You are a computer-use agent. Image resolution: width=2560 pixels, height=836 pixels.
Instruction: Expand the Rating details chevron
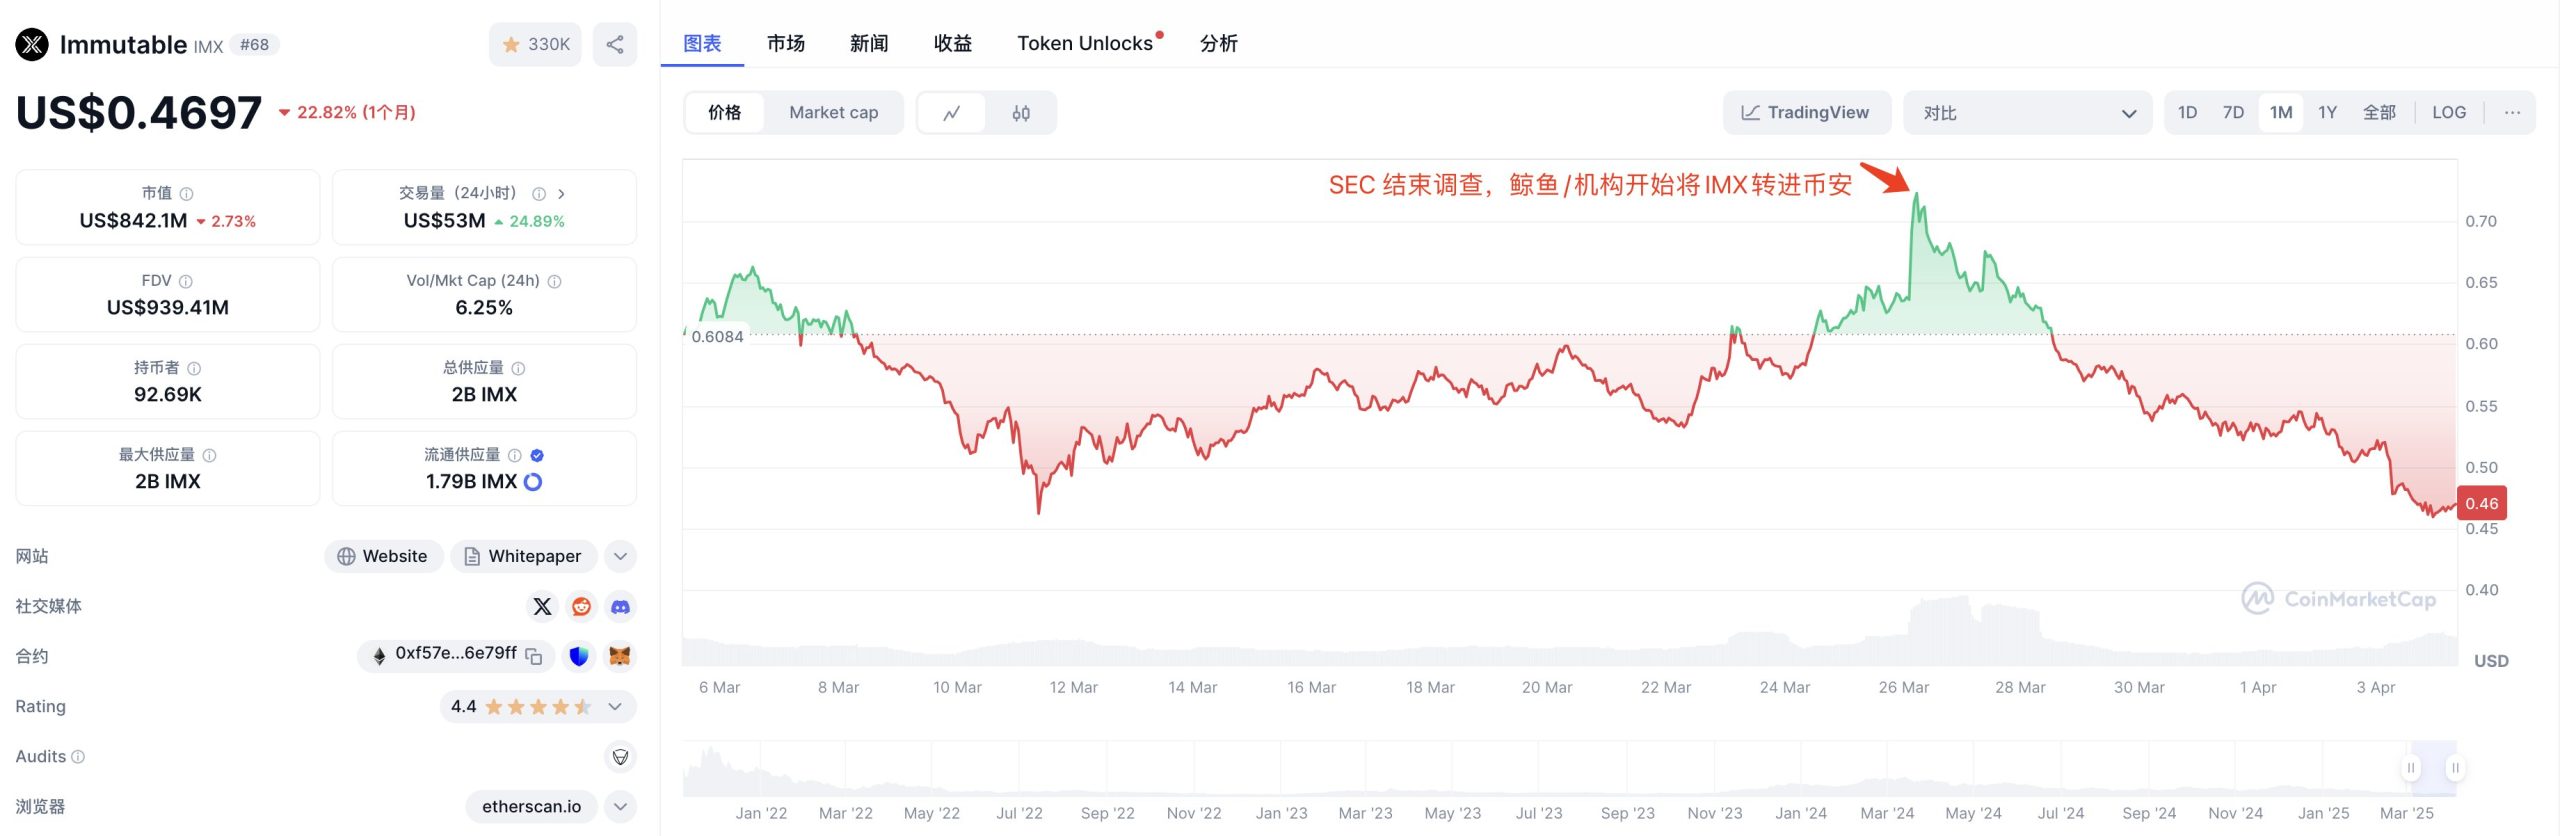(615, 706)
